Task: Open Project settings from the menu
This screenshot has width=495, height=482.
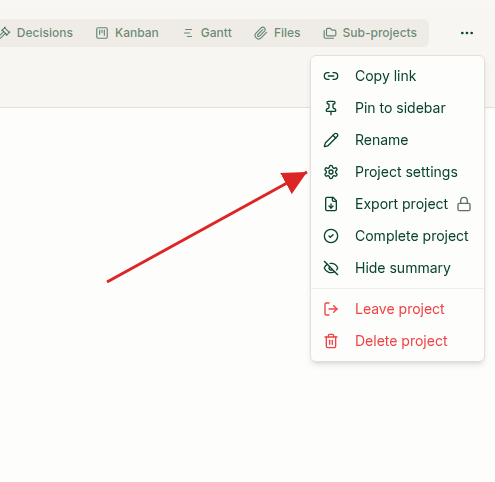Action: coord(397,172)
